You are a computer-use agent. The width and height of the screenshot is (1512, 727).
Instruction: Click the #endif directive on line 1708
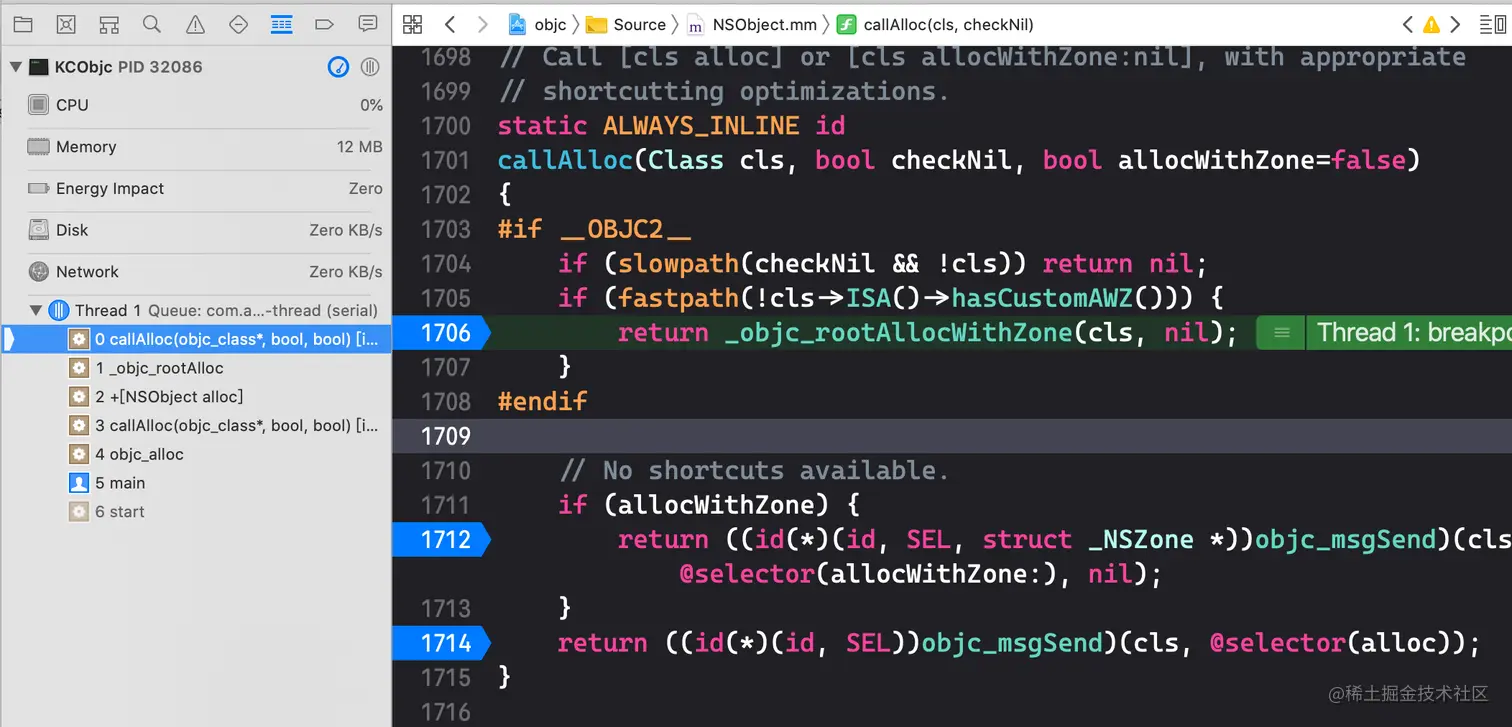tap(542, 402)
